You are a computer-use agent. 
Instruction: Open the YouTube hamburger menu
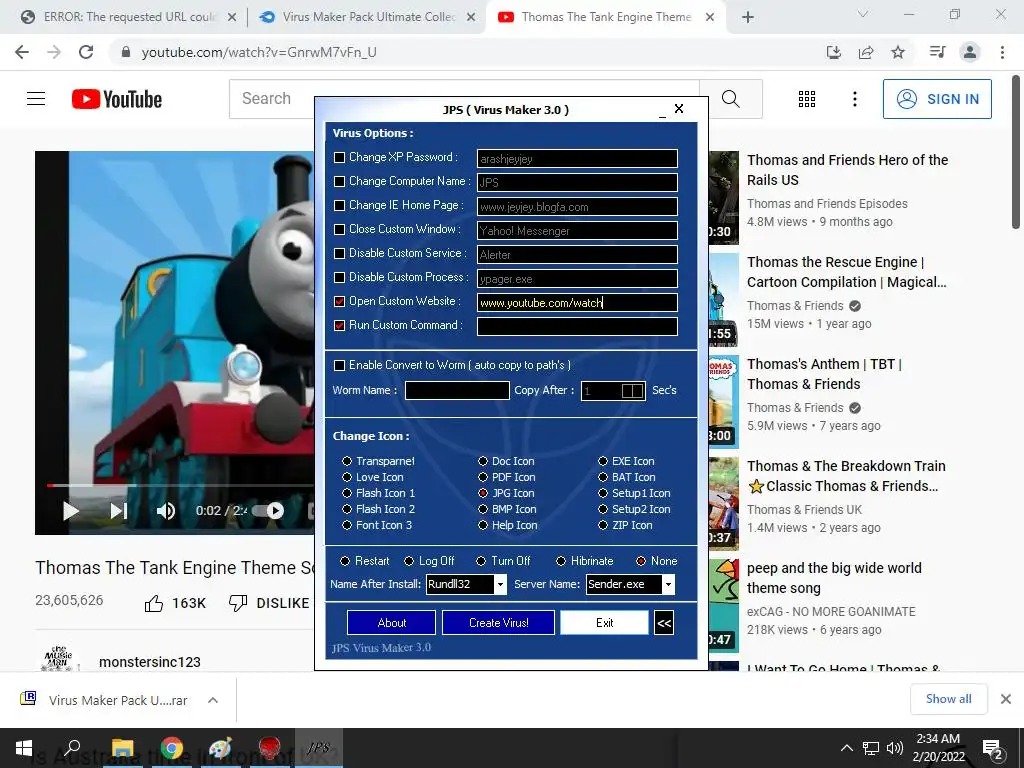pos(36,99)
